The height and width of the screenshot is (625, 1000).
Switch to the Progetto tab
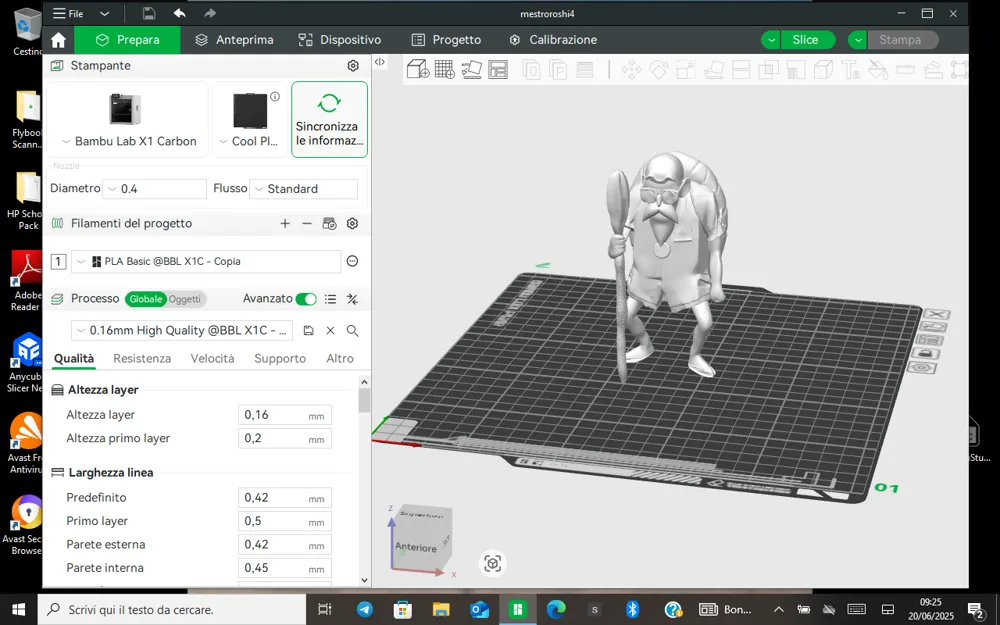[446, 40]
